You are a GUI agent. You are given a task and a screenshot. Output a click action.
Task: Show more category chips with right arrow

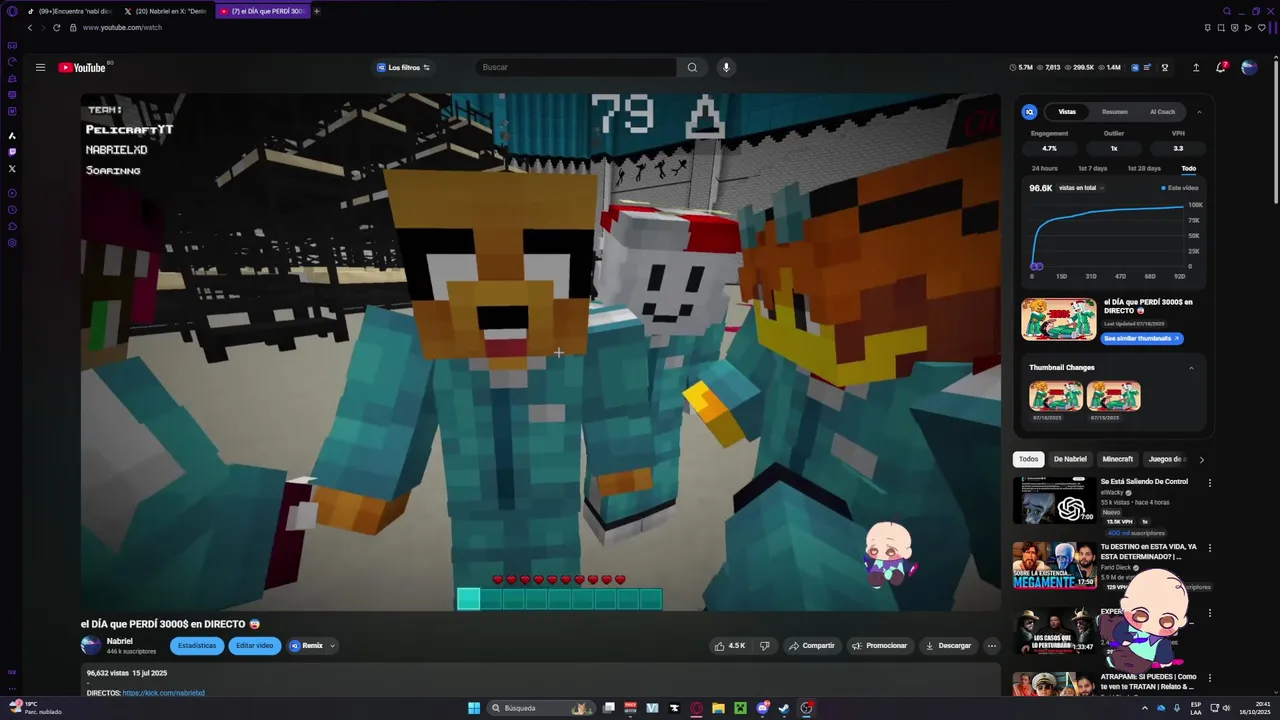pyautogui.click(x=1201, y=459)
